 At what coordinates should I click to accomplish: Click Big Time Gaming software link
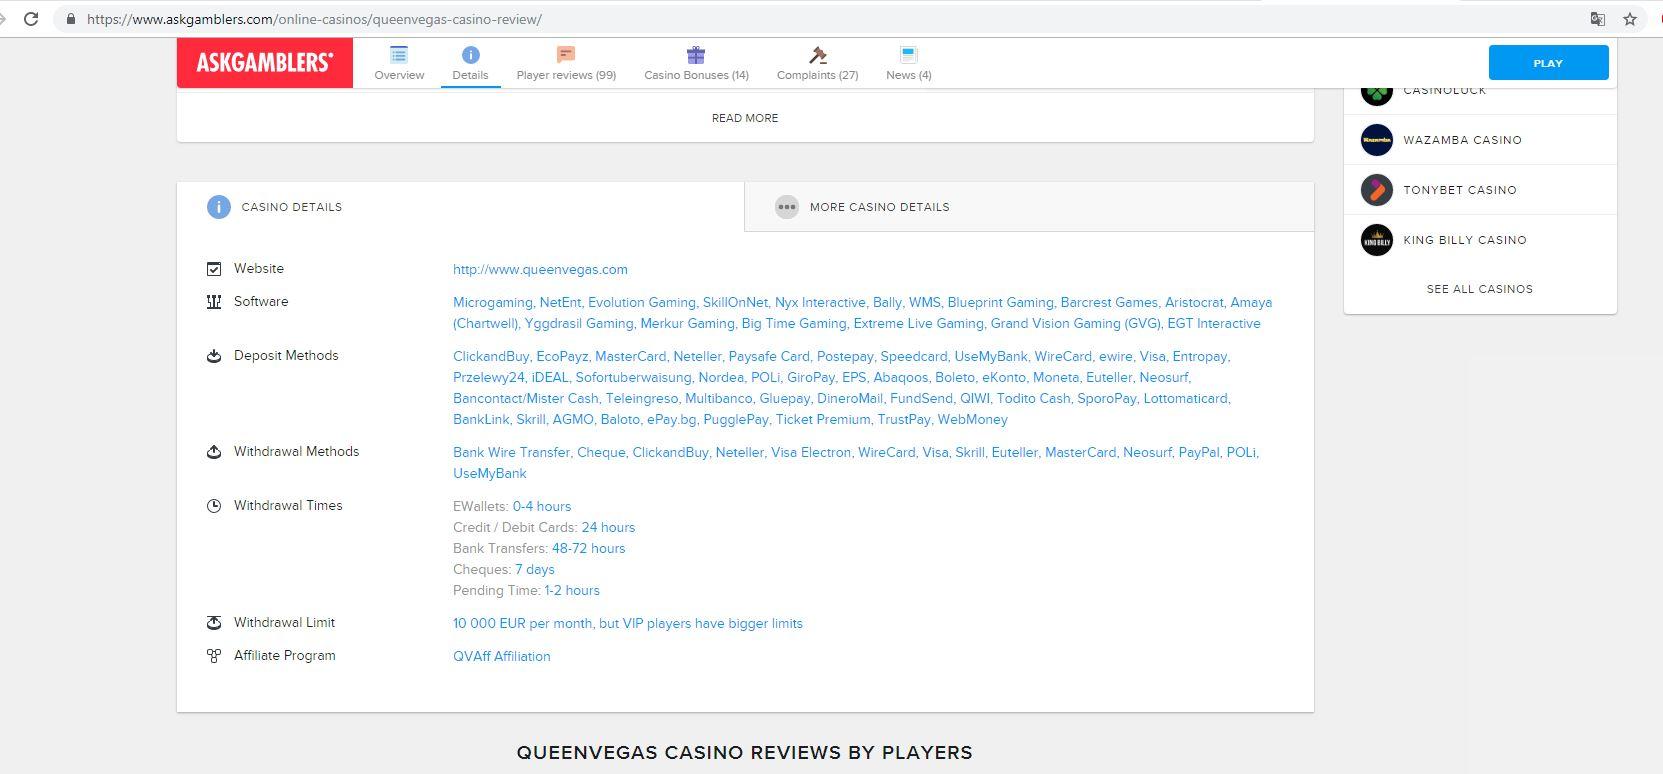[x=794, y=323]
